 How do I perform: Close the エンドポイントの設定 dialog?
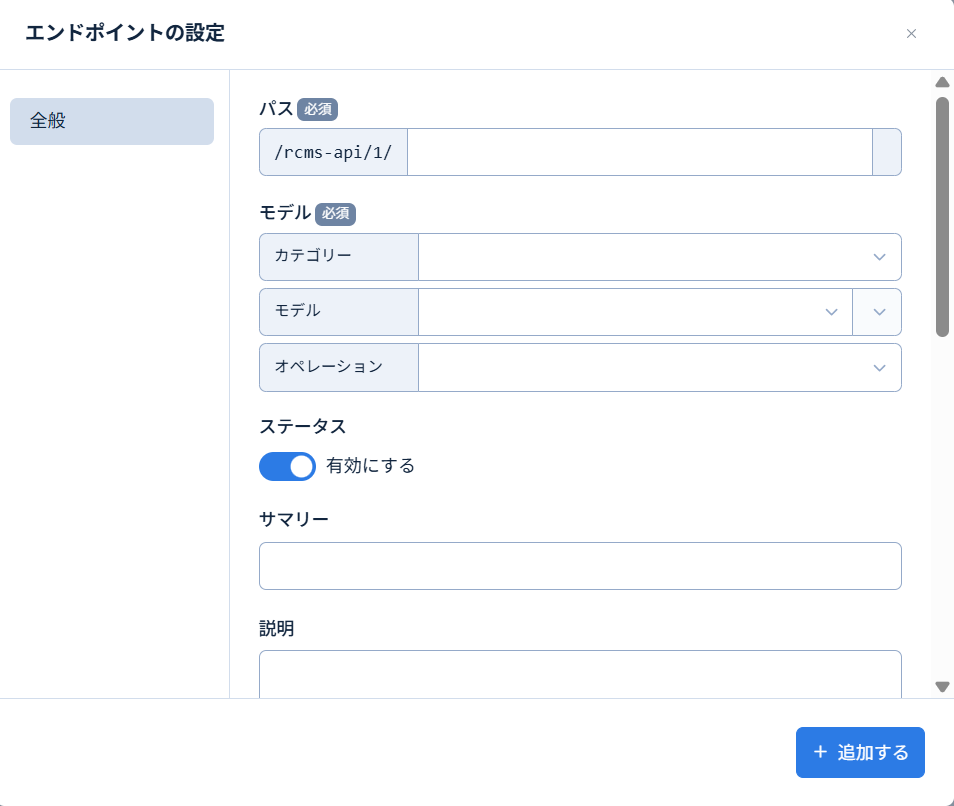tap(911, 33)
